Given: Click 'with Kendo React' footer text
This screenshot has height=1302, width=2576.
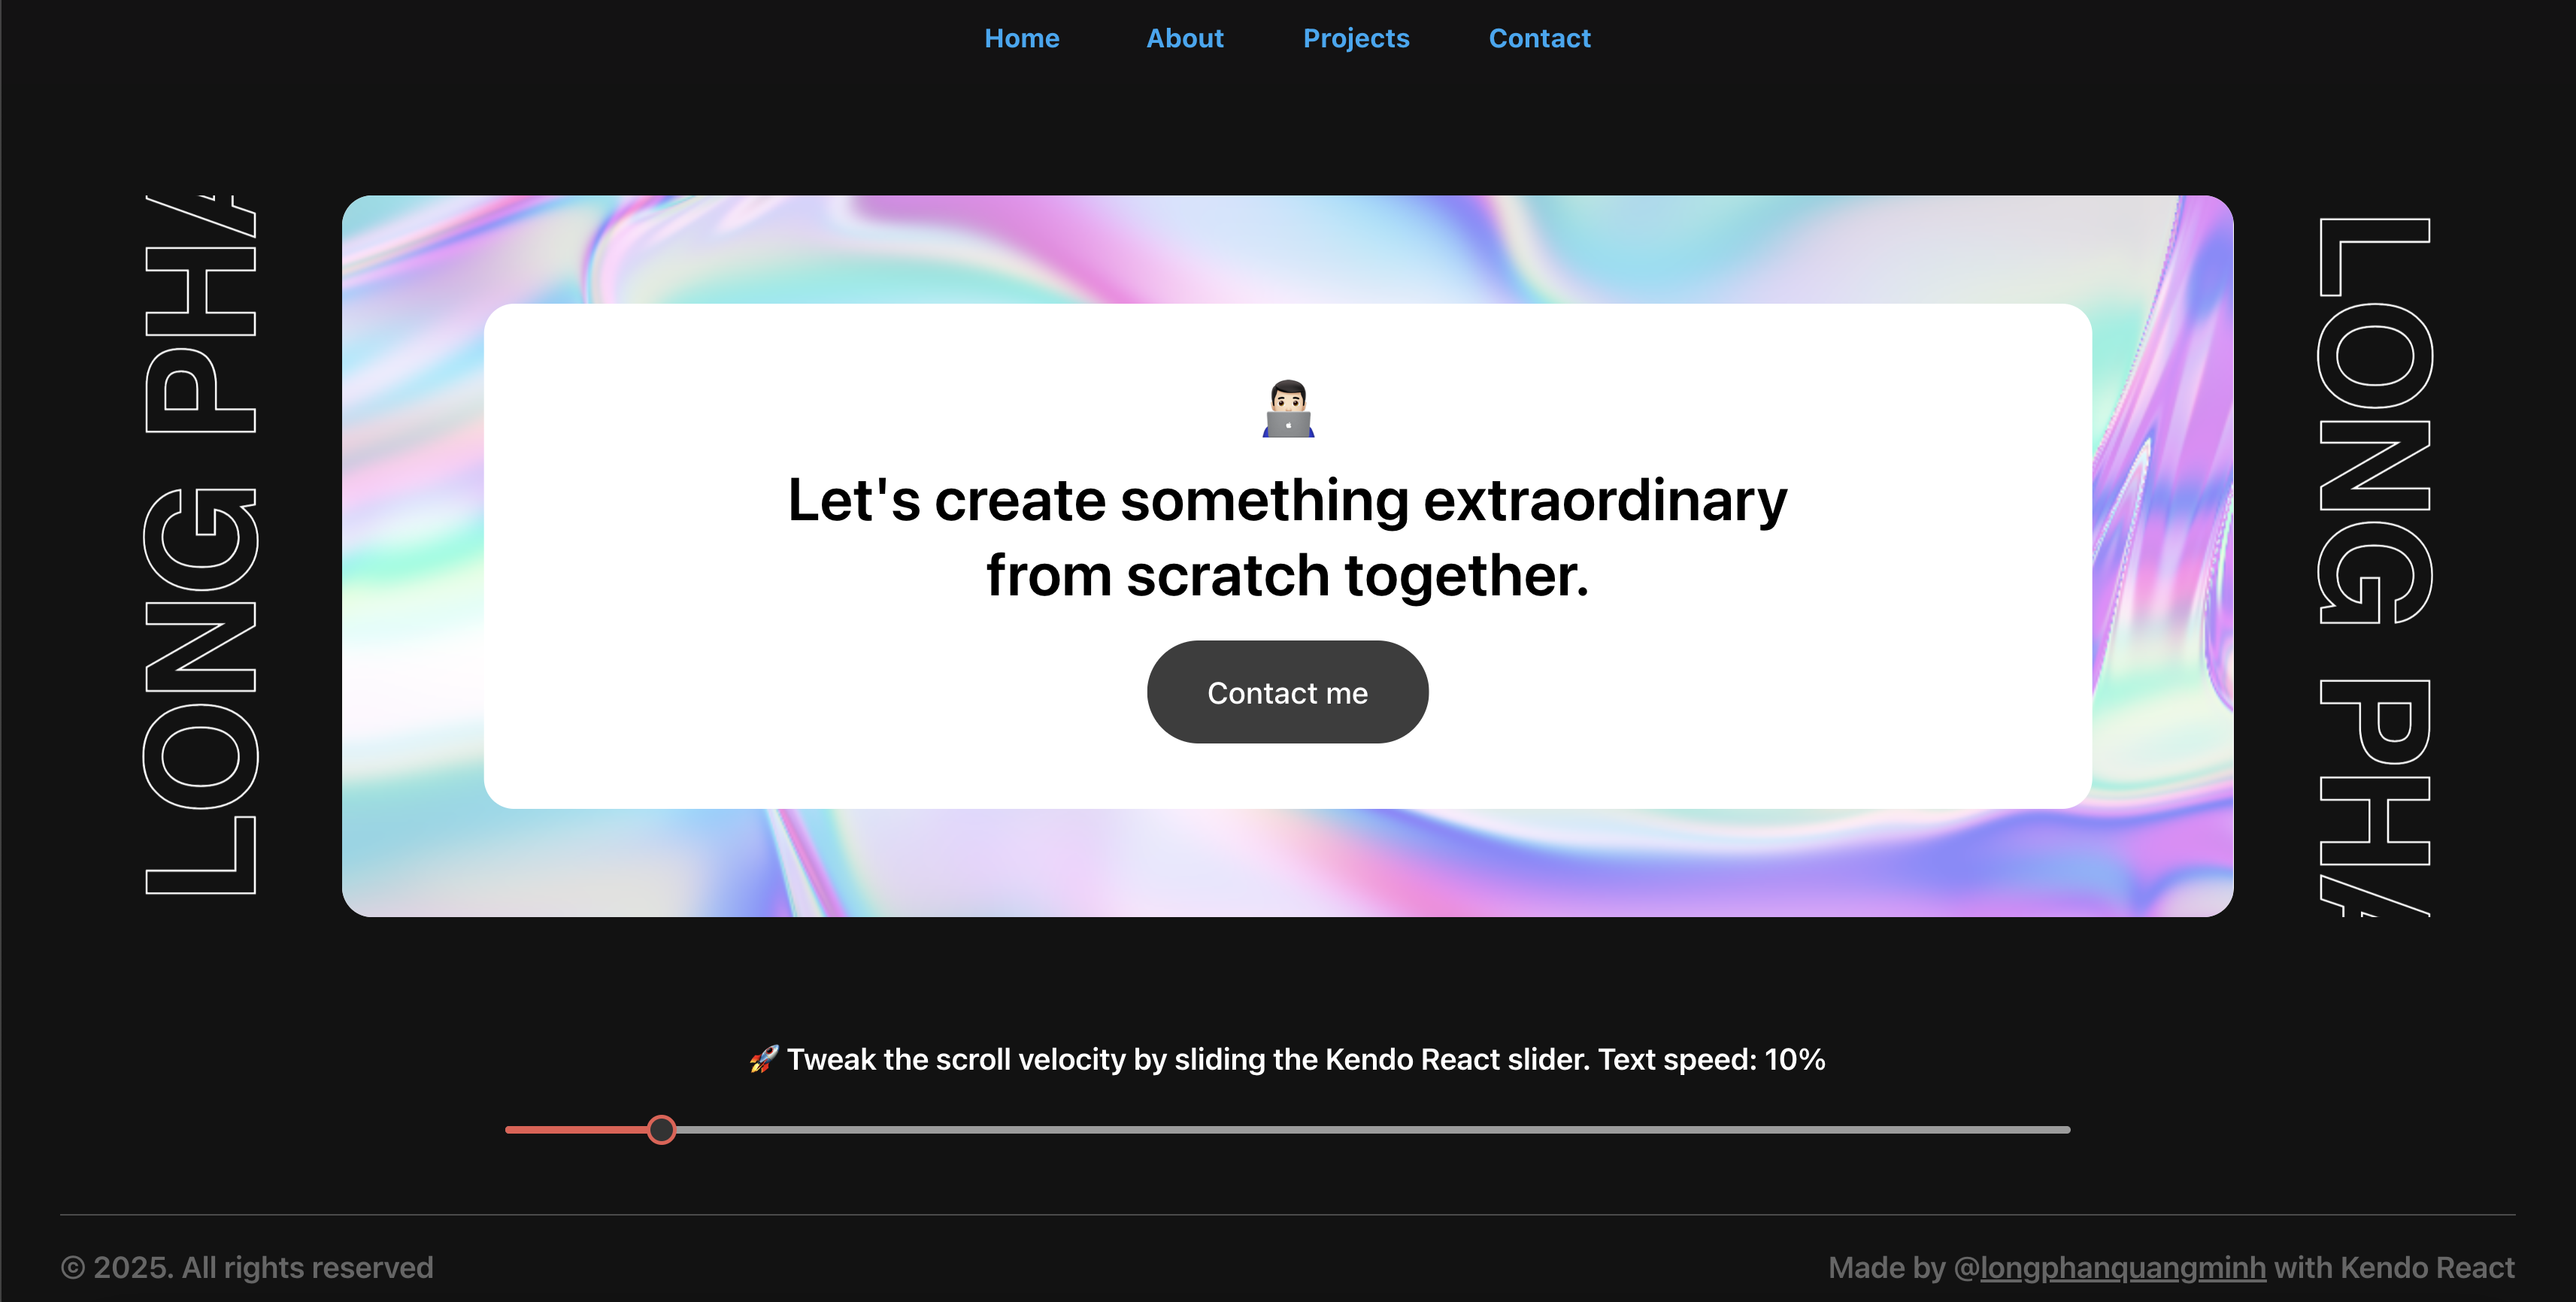Looking at the screenshot, I should [2394, 1267].
